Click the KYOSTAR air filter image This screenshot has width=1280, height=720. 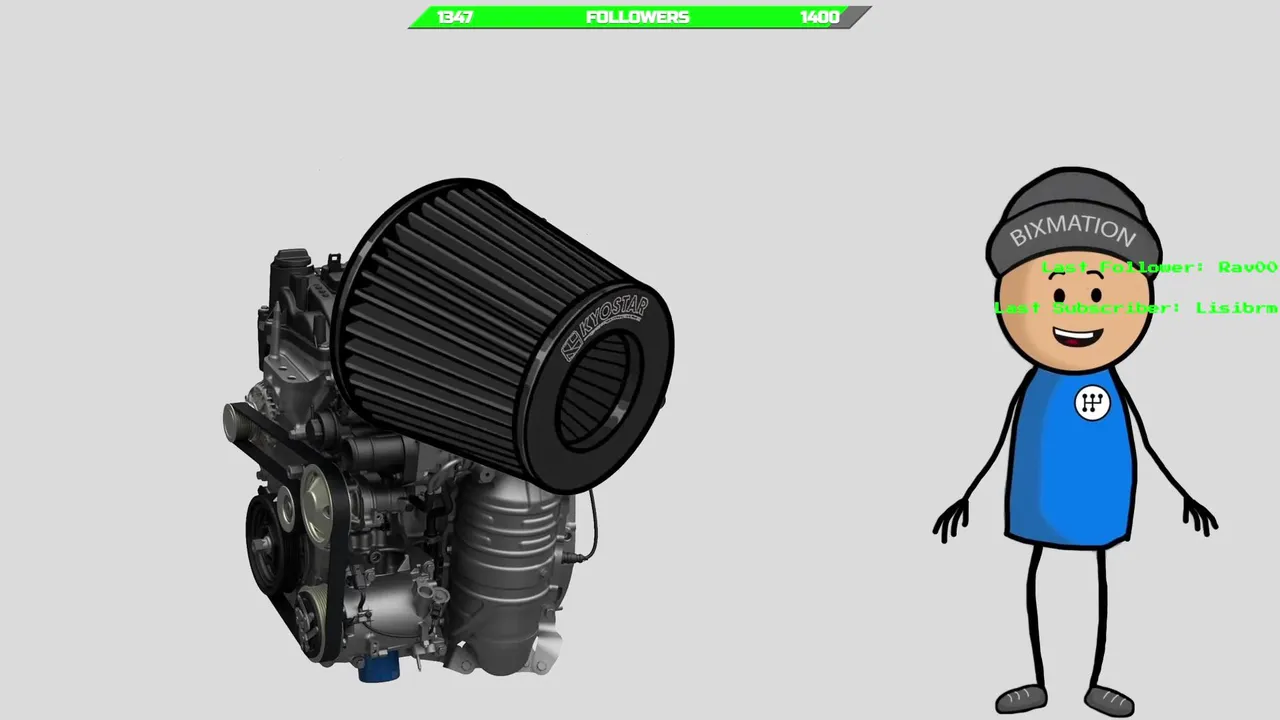coord(503,335)
